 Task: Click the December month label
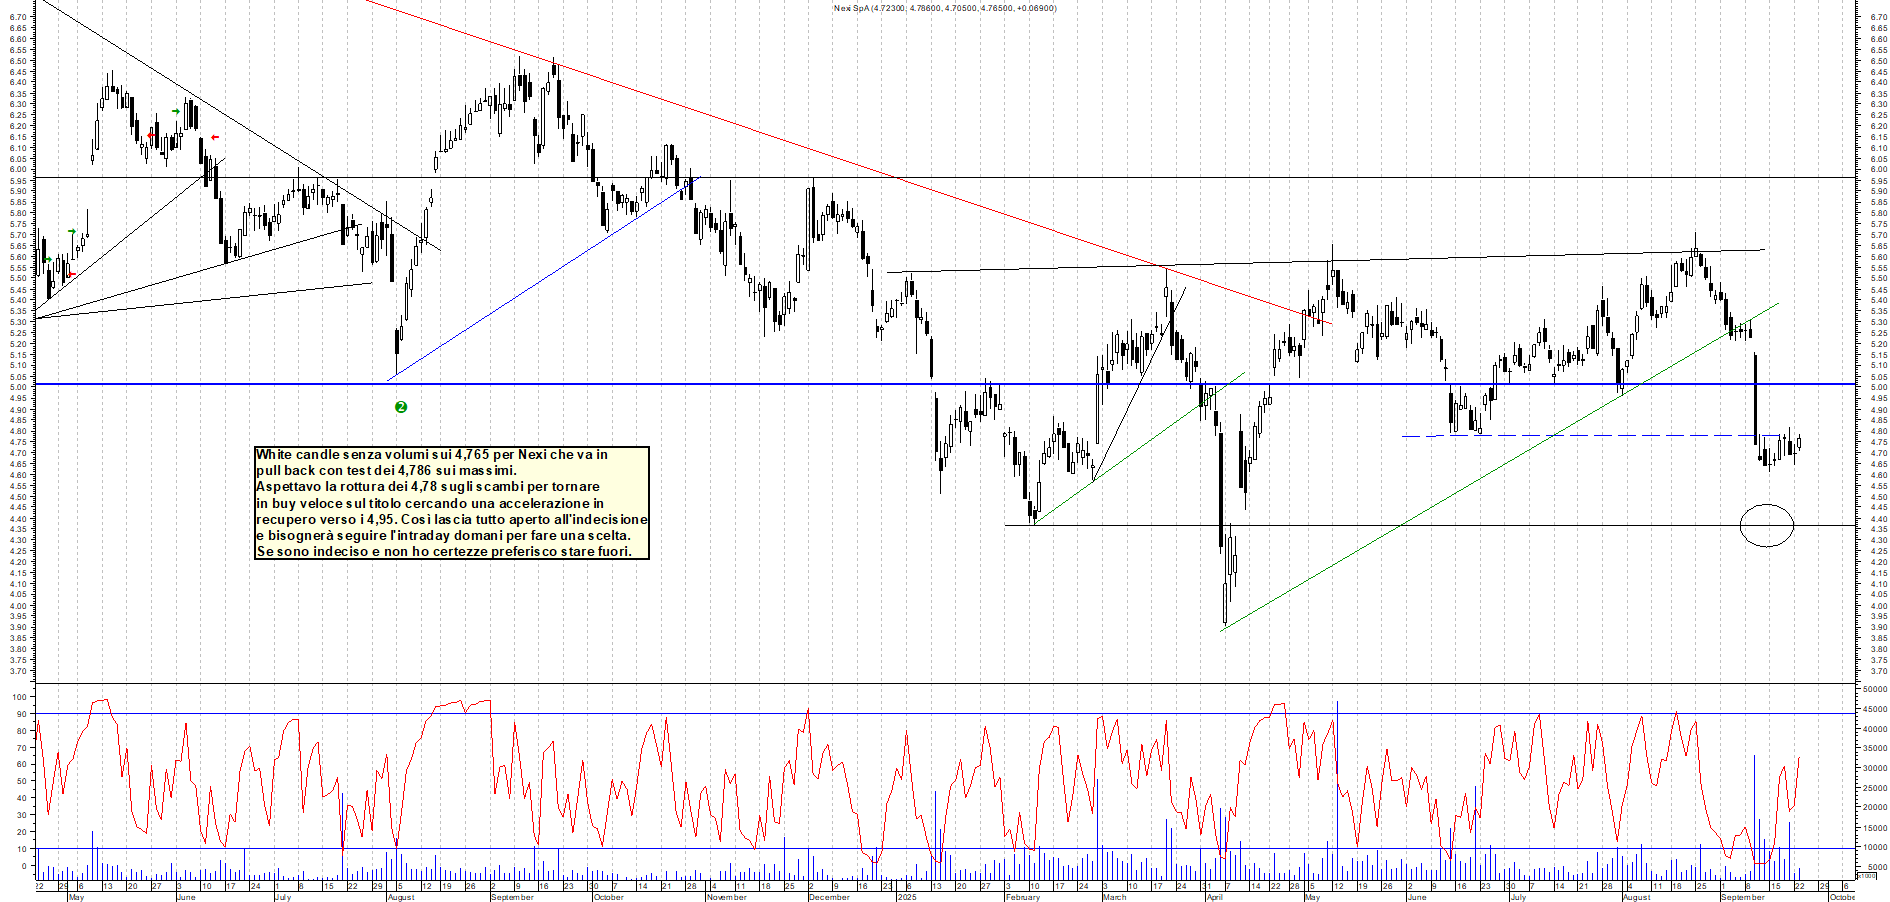tap(829, 897)
